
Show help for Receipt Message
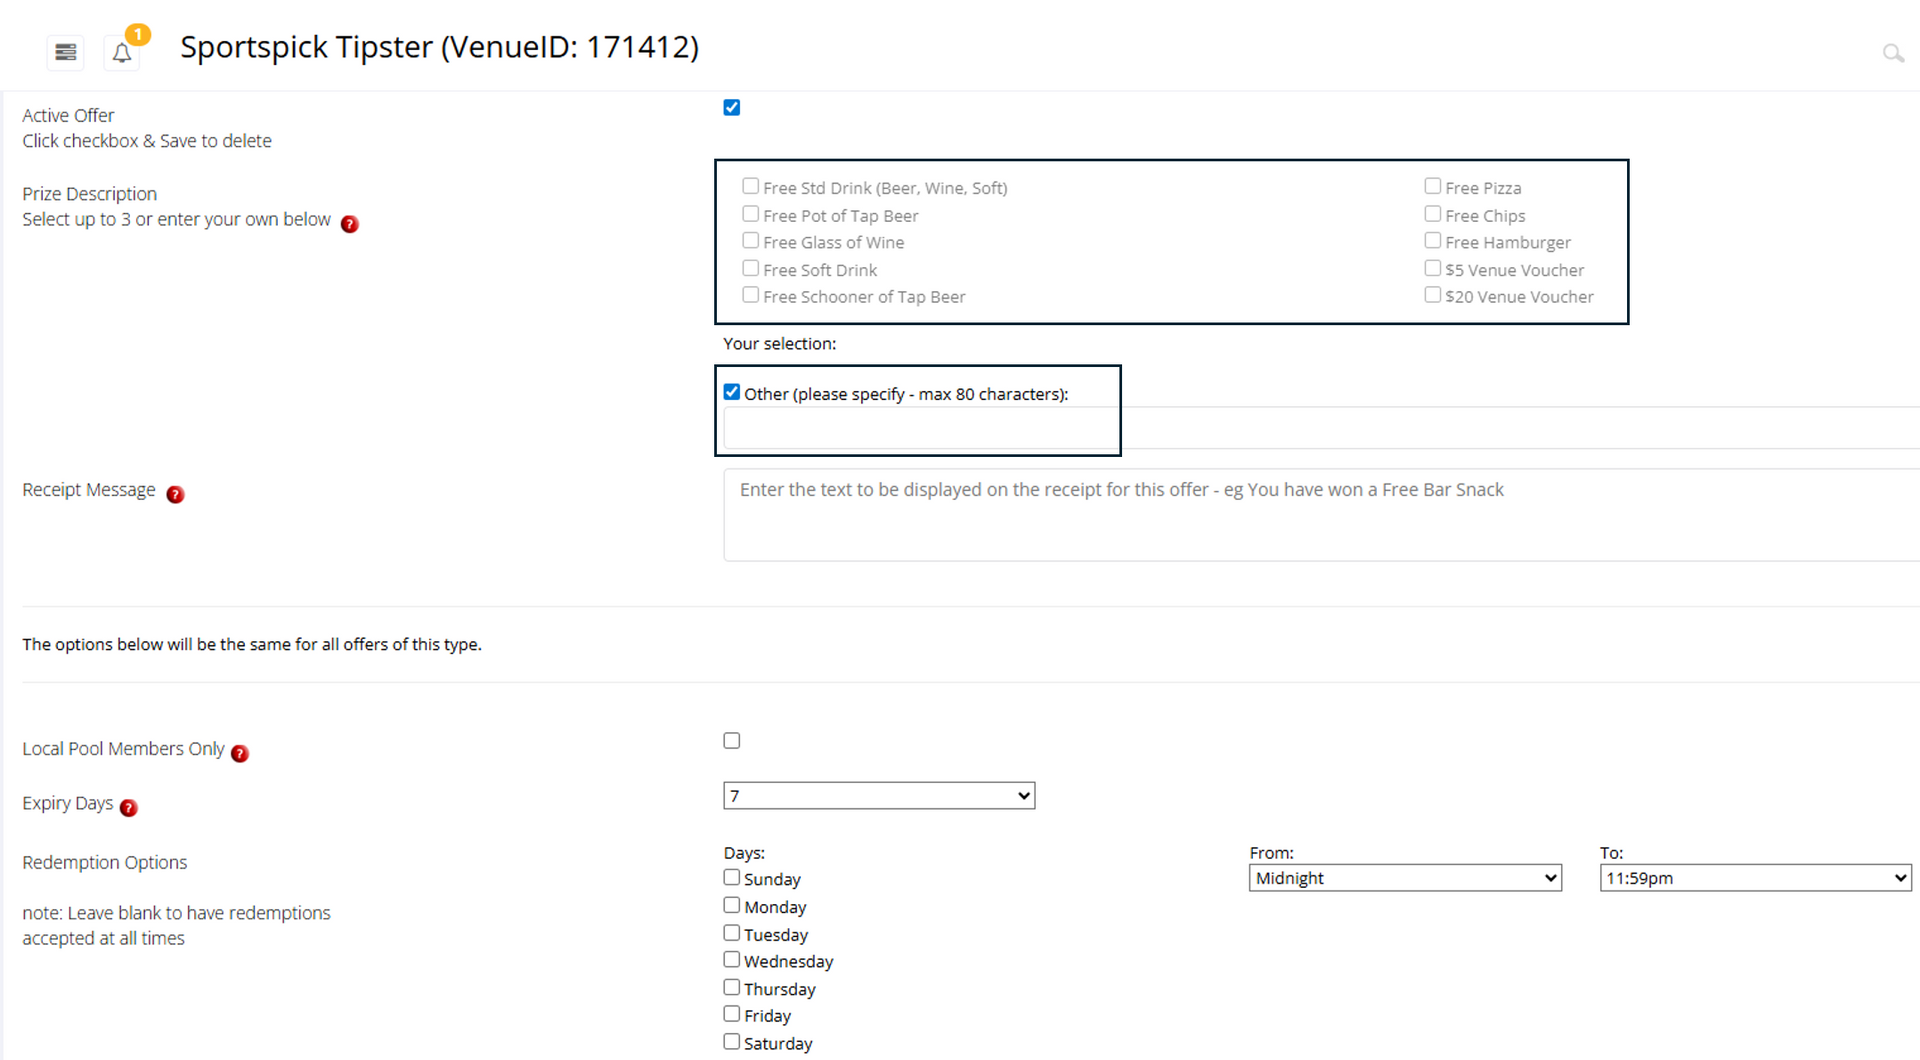[x=175, y=494]
